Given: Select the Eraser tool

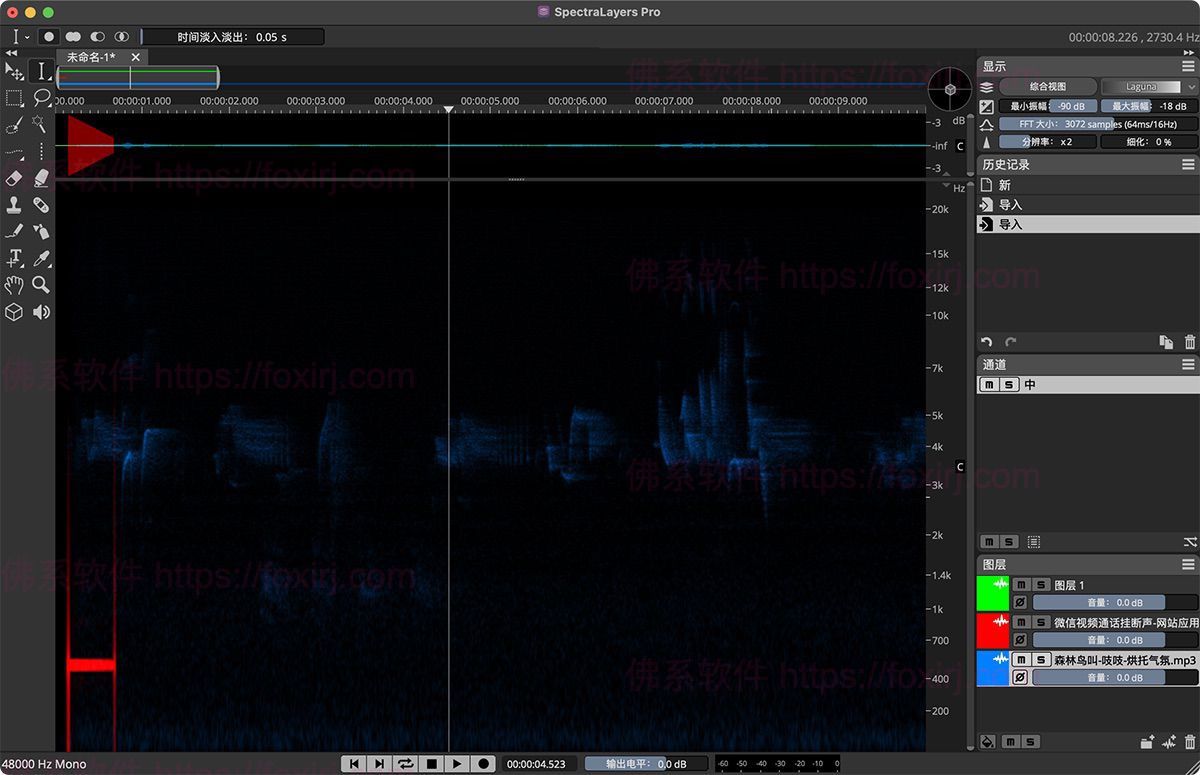Looking at the screenshot, I should tap(14, 178).
